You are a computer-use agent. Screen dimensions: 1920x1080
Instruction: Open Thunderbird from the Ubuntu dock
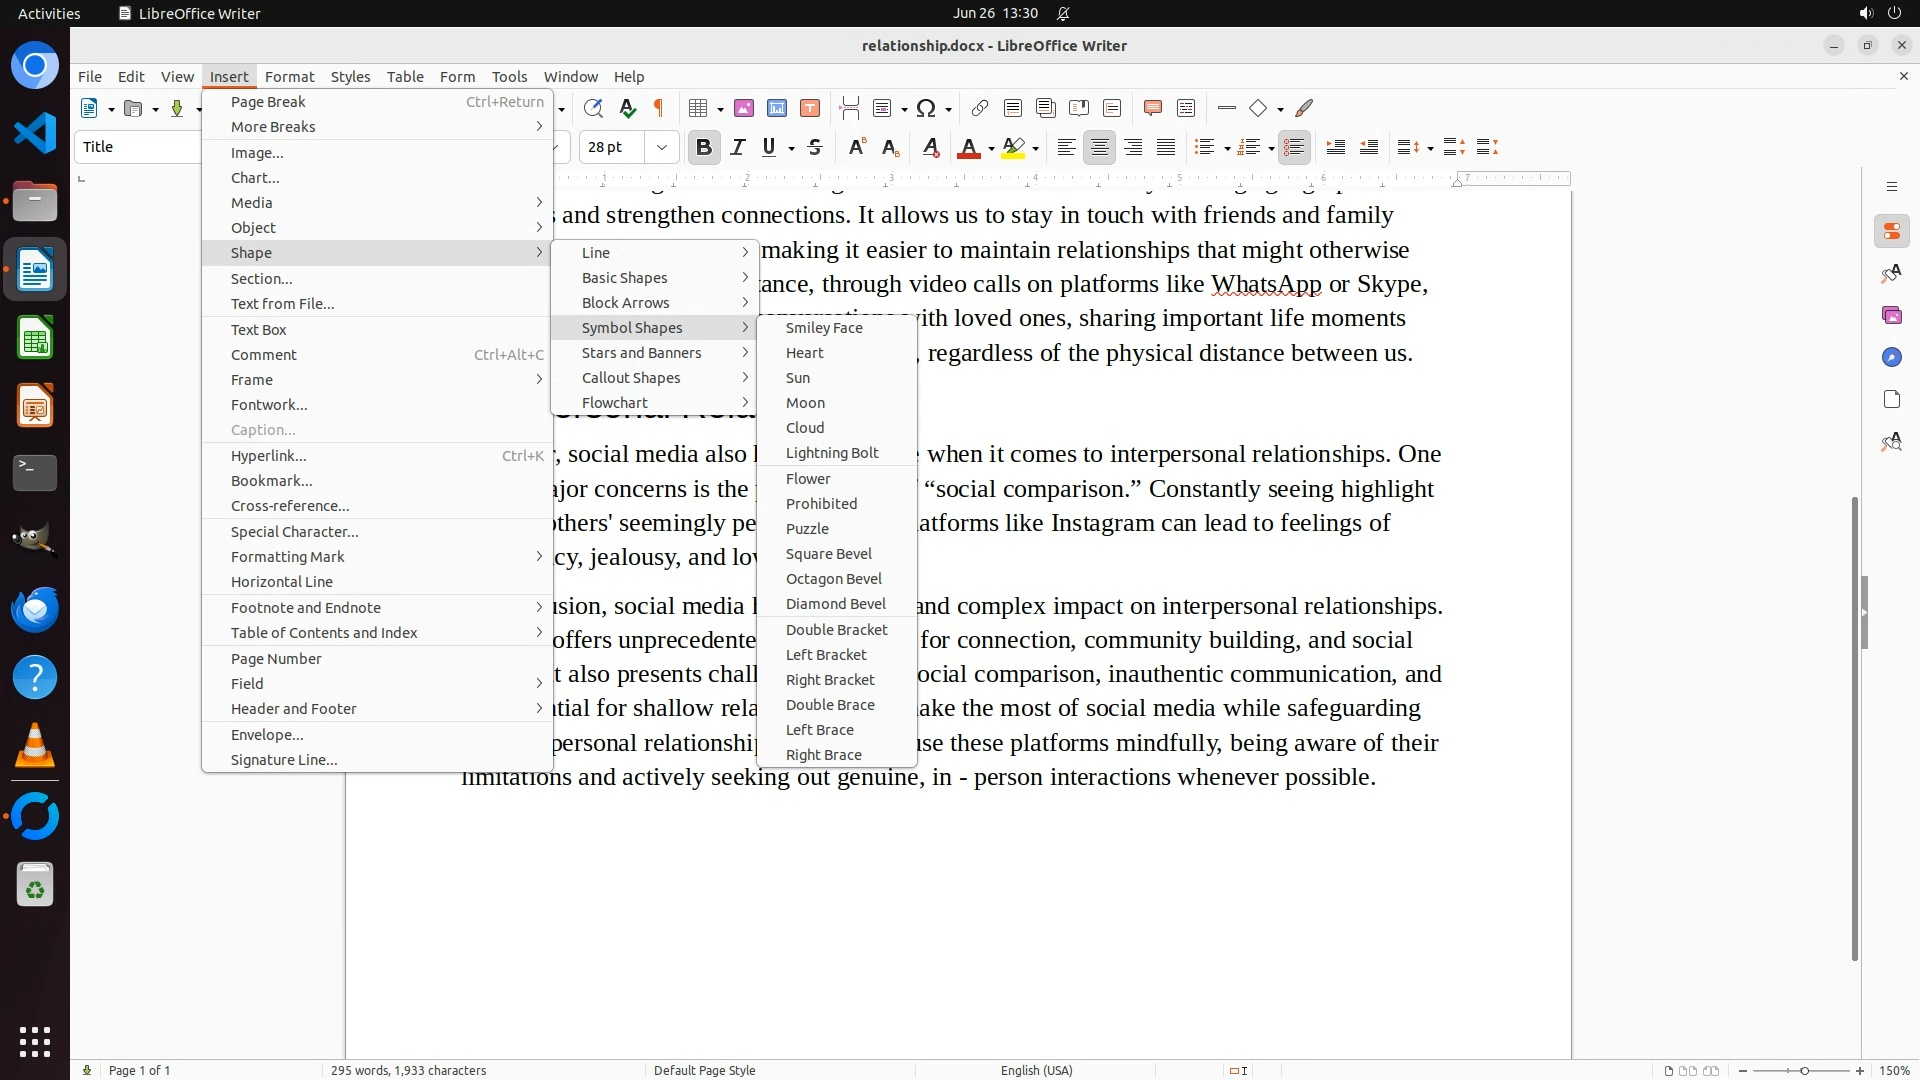point(35,609)
